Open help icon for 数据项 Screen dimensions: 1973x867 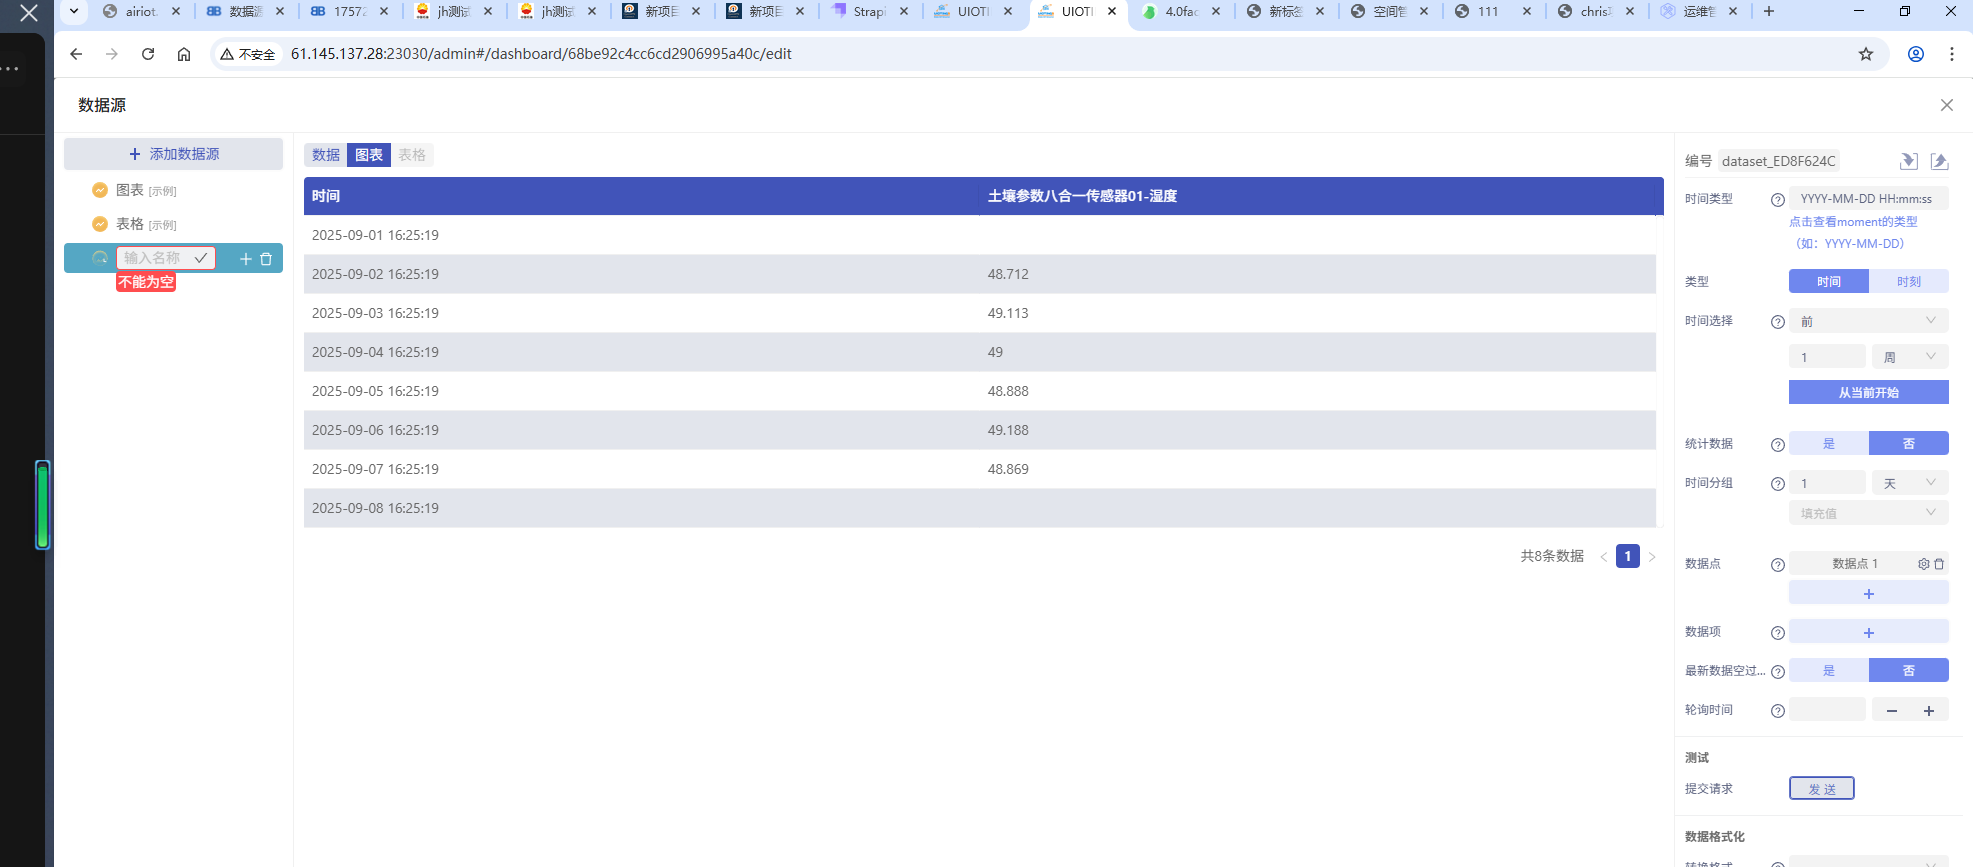click(x=1778, y=633)
